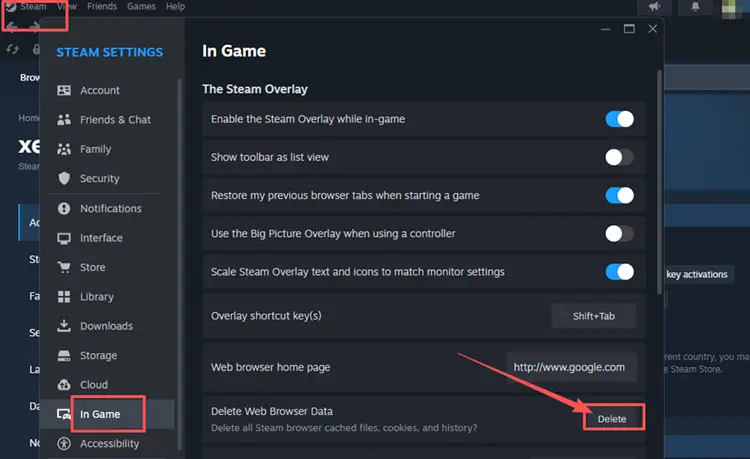The width and height of the screenshot is (750, 459).
Task: Change the Shift+Tab overlay shortcut key
Action: pos(594,316)
